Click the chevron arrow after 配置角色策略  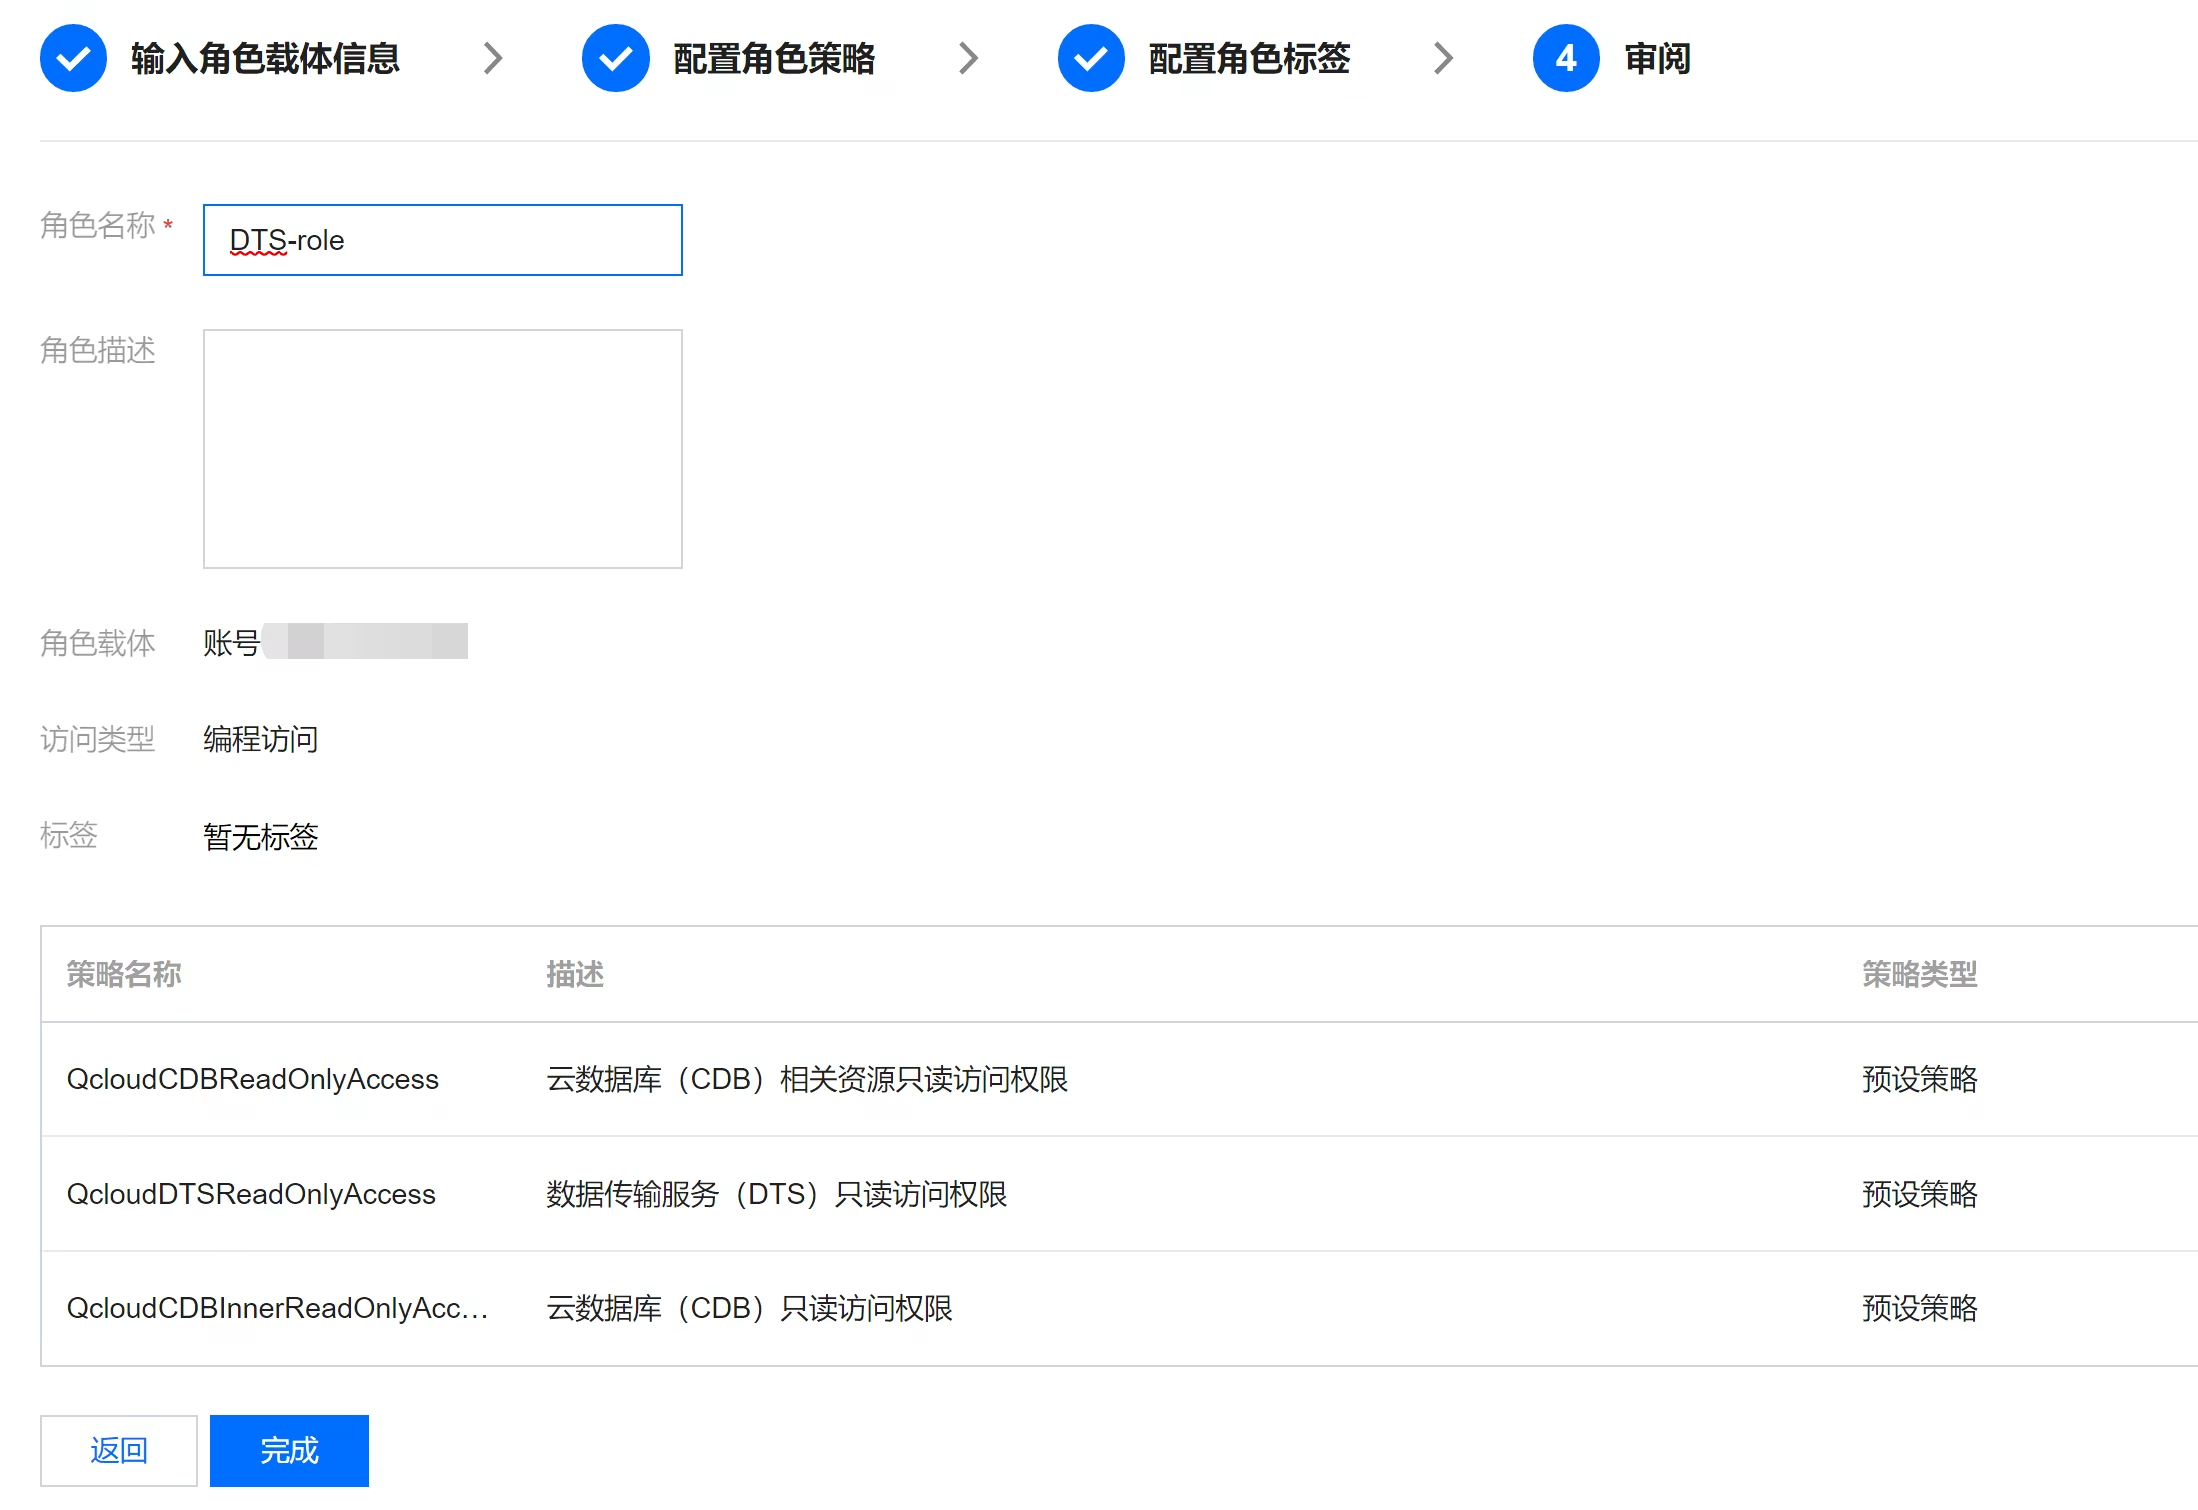968,58
